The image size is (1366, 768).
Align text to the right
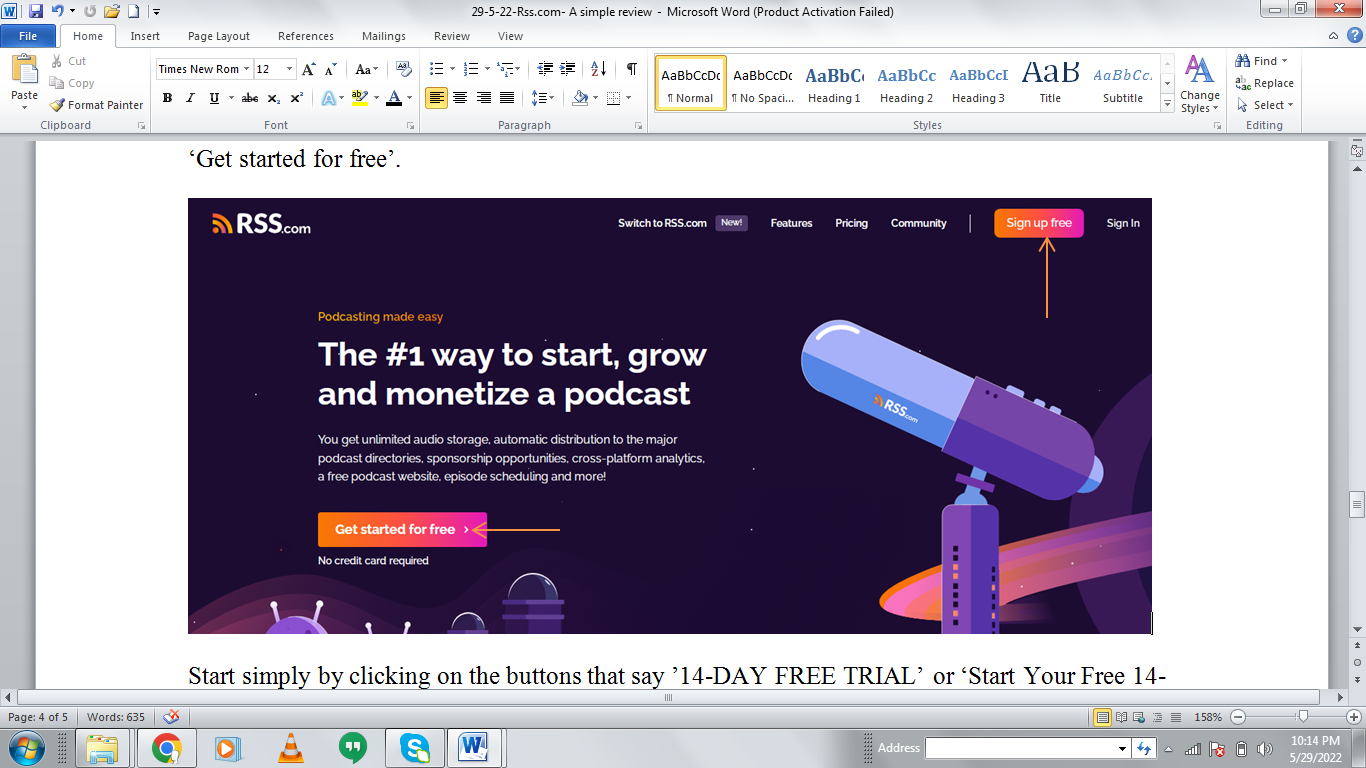483,98
